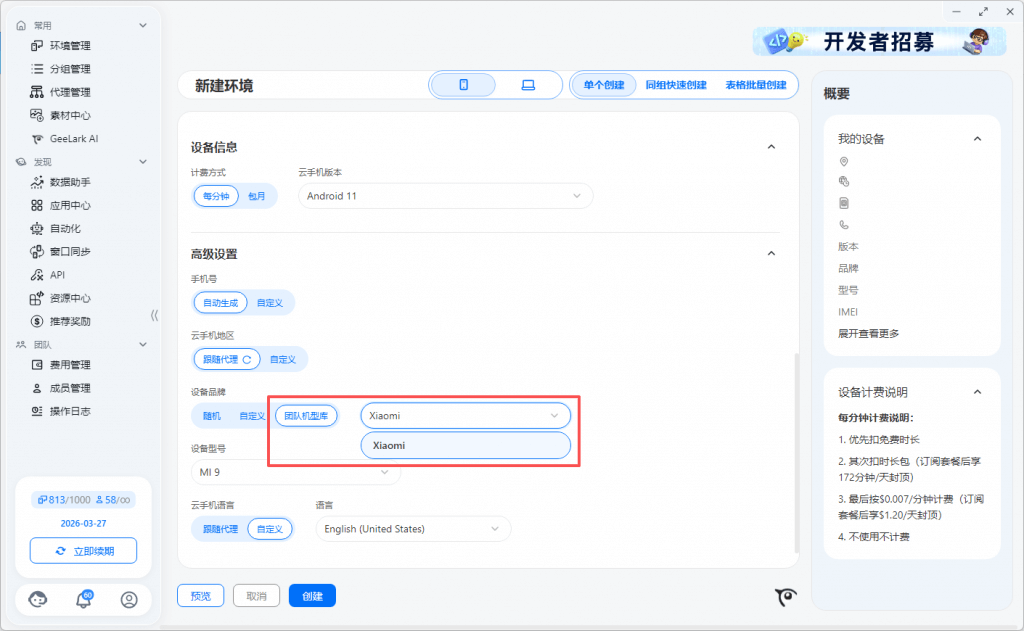Click the customer support face icon
Screen dimensions: 1024x631
coord(38,600)
